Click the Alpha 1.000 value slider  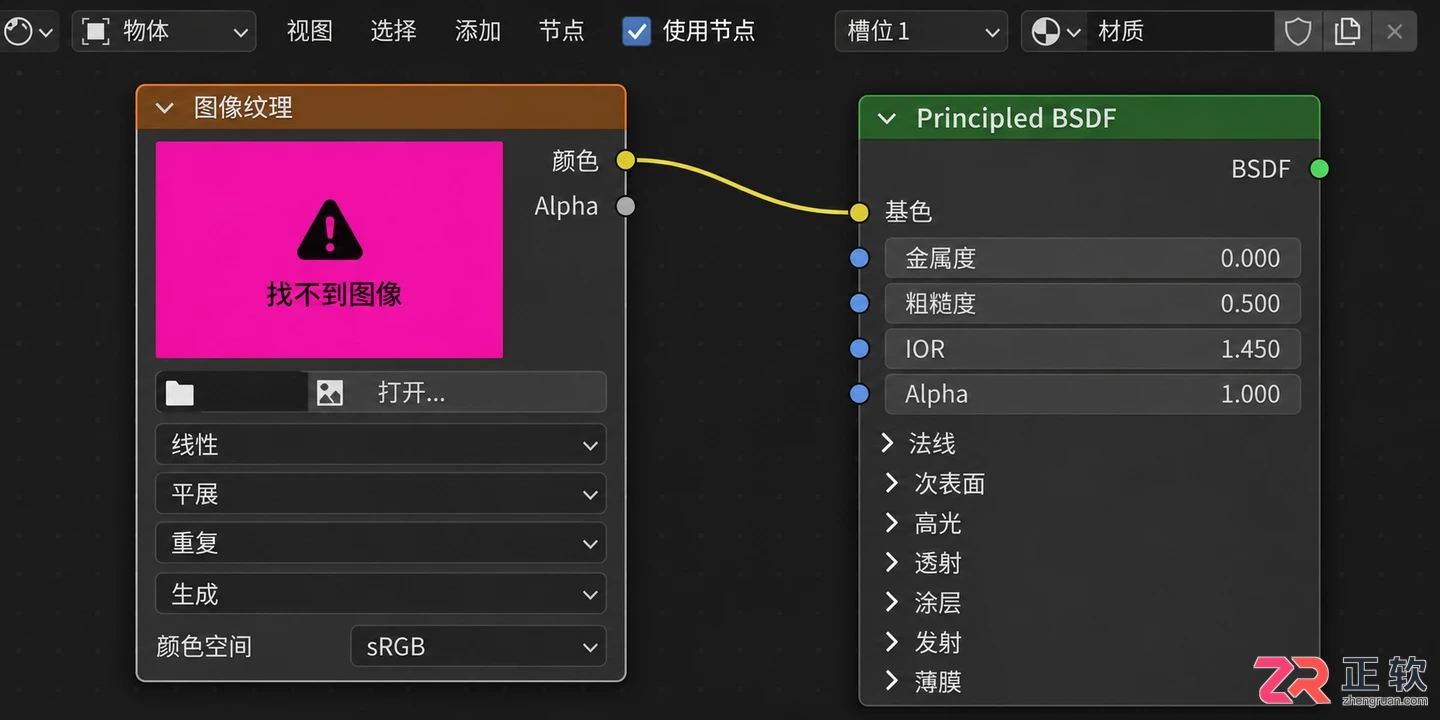tap(1093, 394)
